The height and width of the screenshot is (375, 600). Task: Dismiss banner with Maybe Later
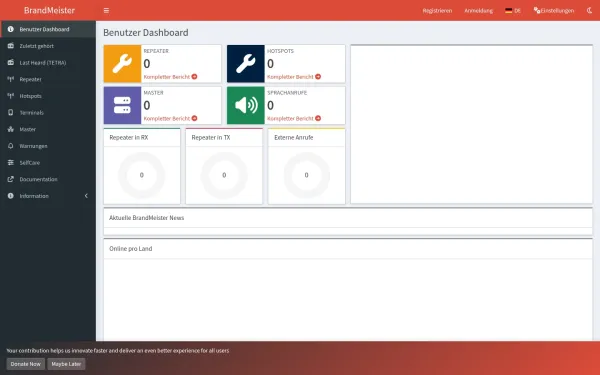[66, 364]
